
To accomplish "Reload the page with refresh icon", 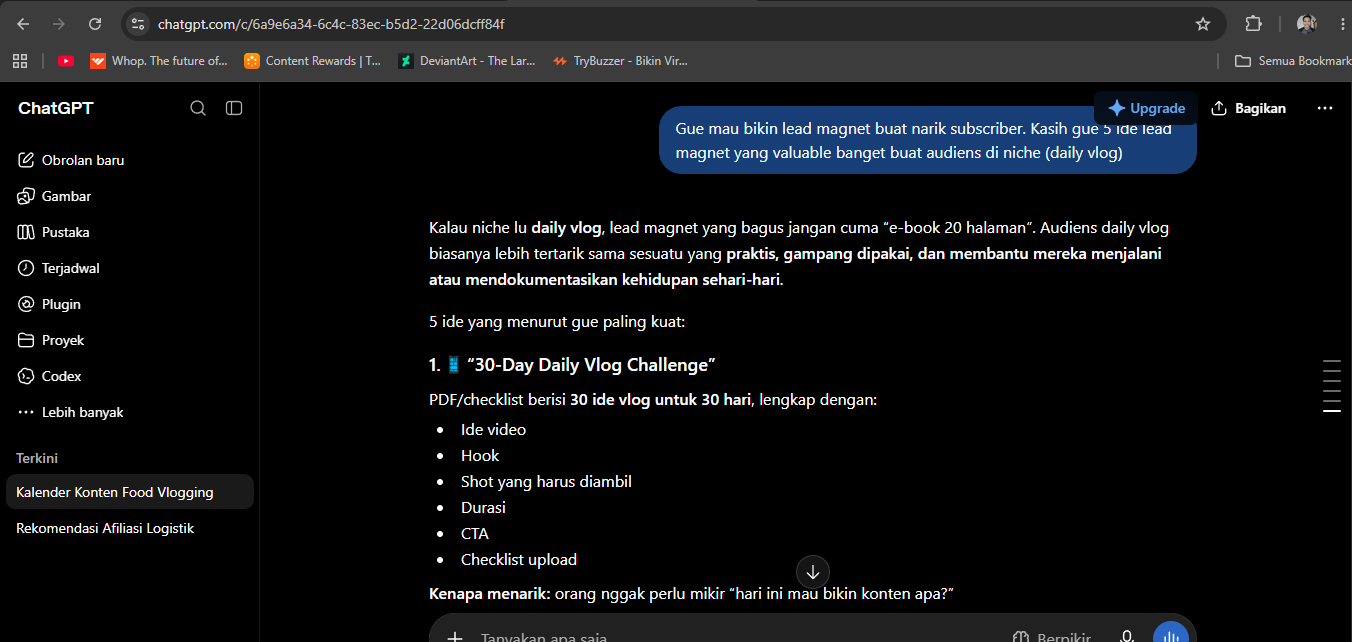I will click(x=95, y=24).
